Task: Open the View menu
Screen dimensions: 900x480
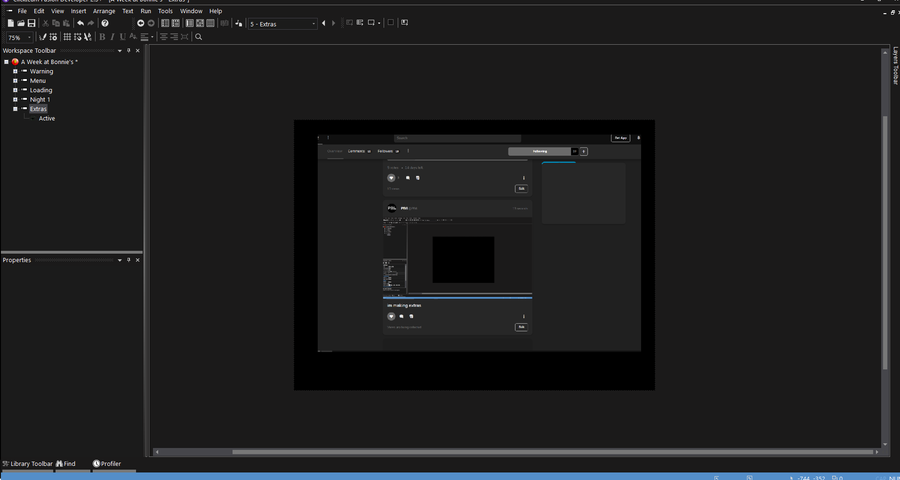Action: [x=57, y=11]
